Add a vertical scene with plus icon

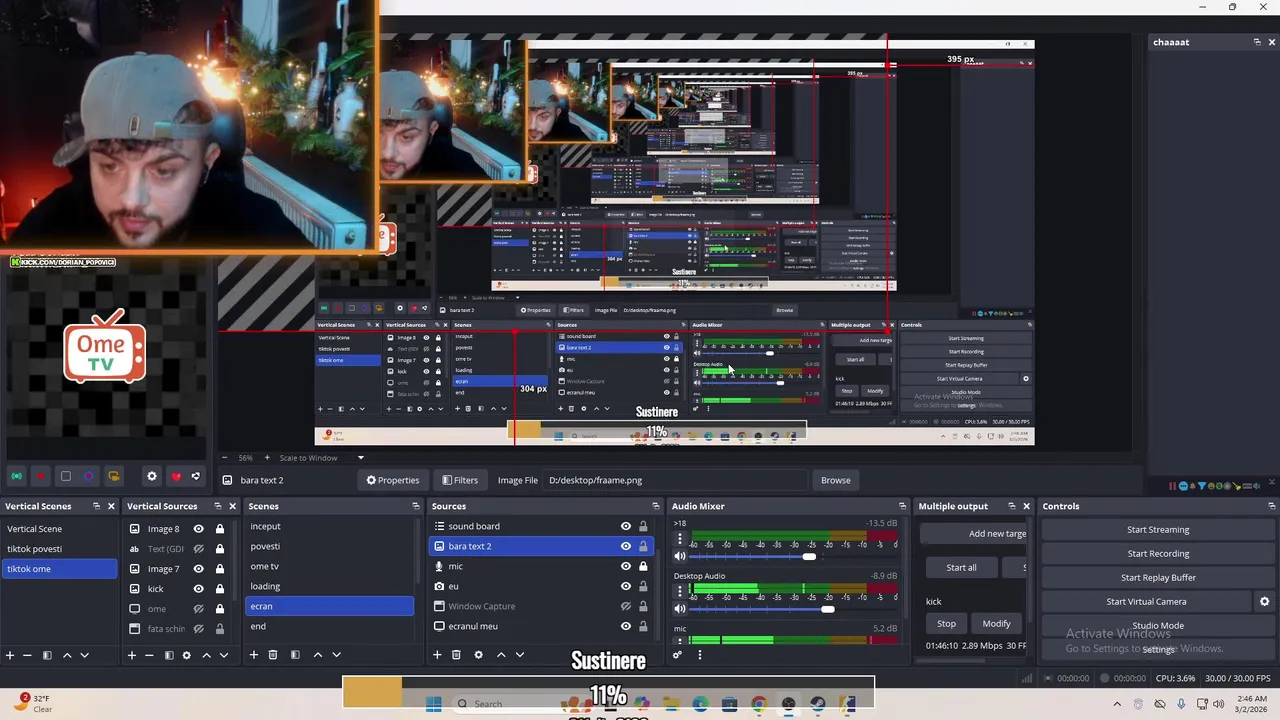tap(10, 655)
